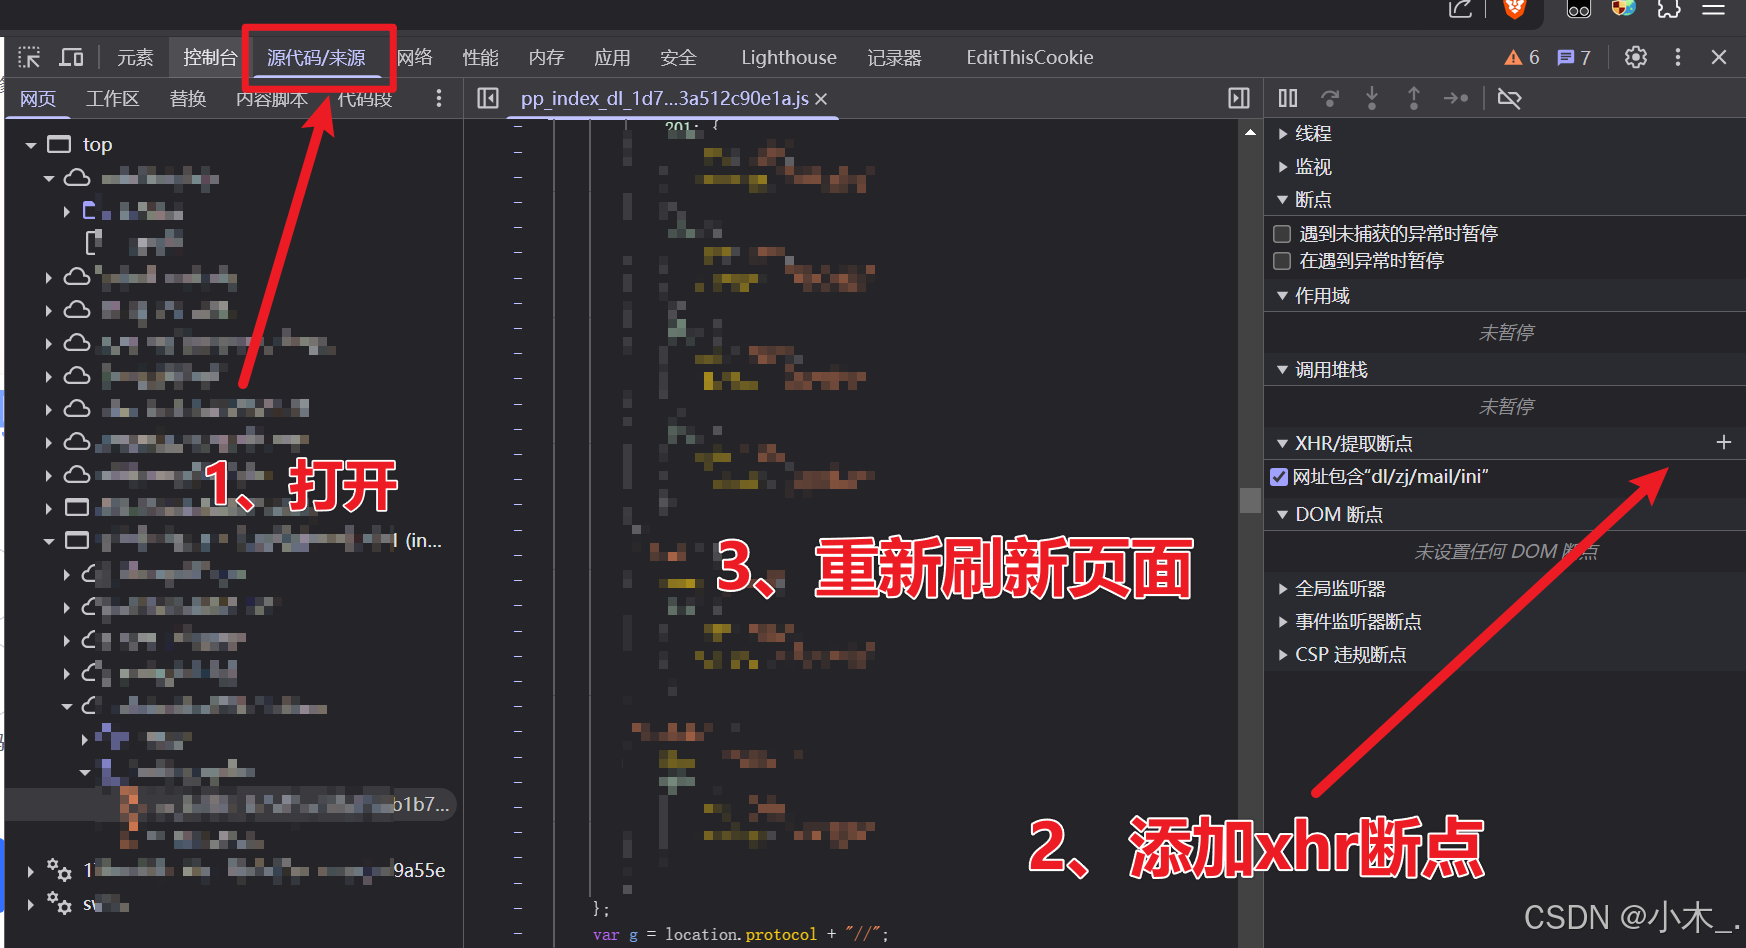1746x948 pixels.
Task: Collapse the top frame tree node
Action: (x=31, y=145)
